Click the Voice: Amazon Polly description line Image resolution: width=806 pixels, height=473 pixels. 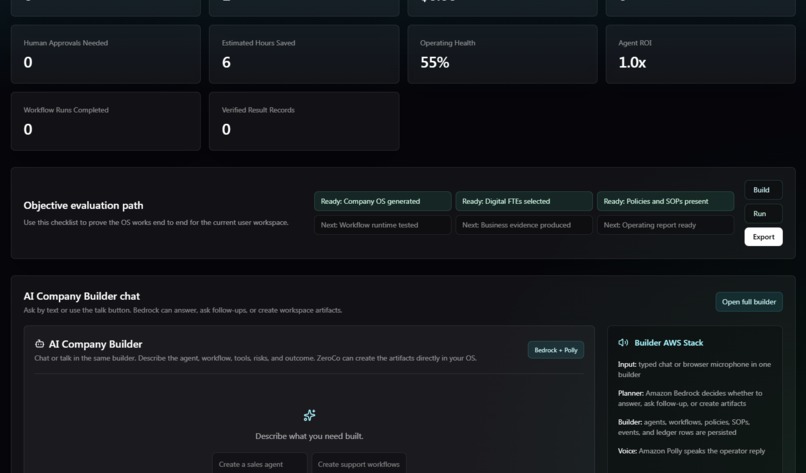[691, 451]
